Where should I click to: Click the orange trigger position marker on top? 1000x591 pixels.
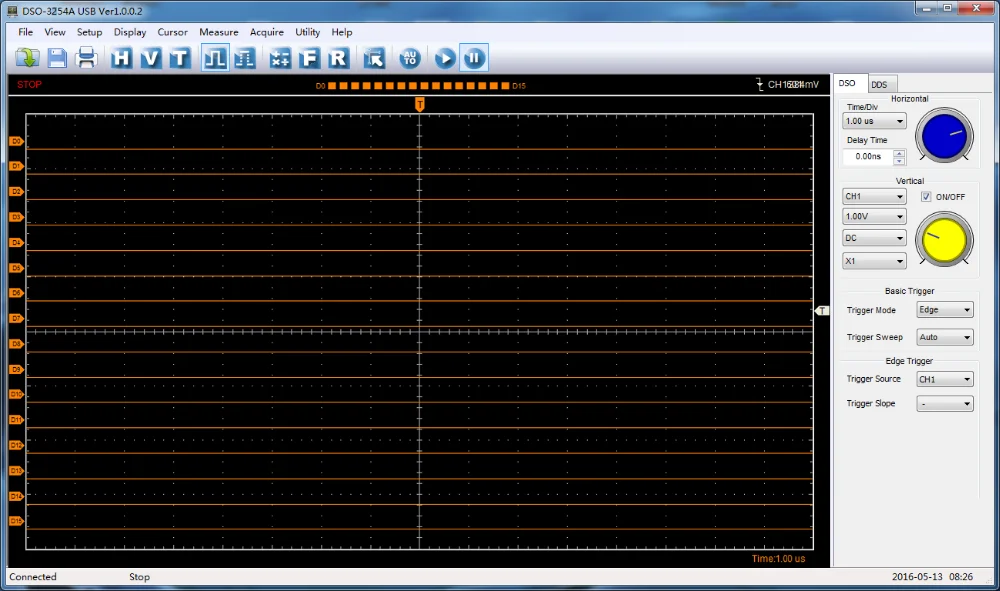[x=420, y=105]
